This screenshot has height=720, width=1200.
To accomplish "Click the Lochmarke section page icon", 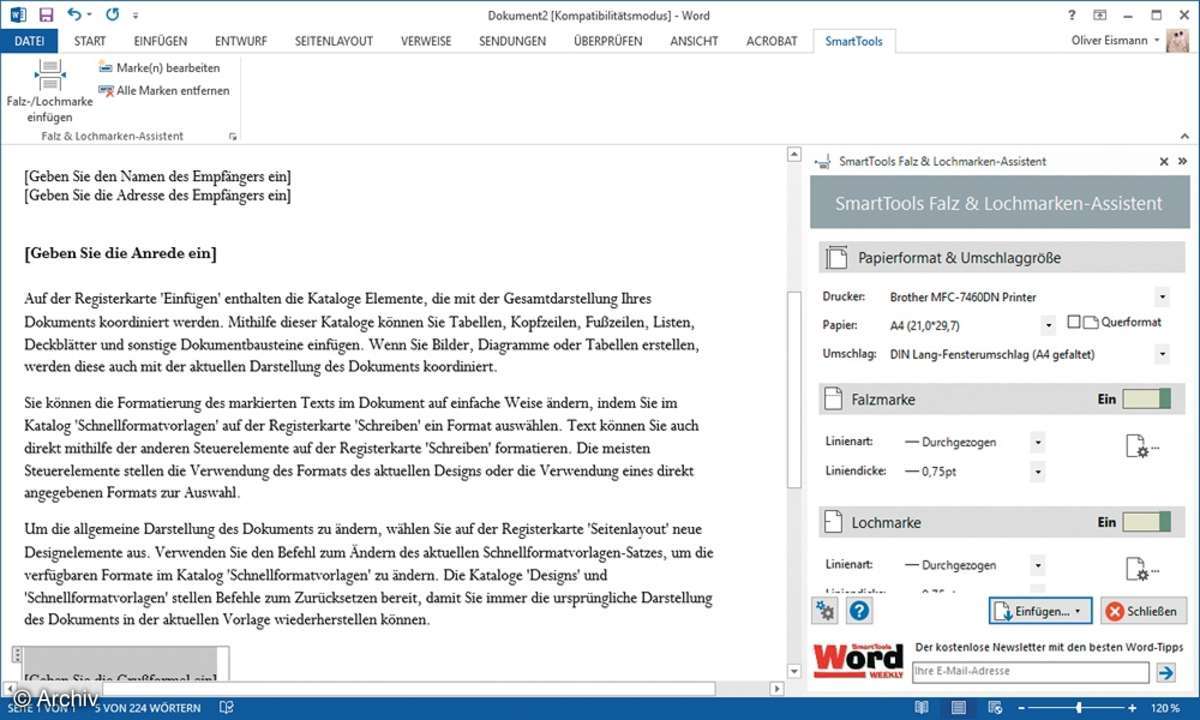I will coord(833,522).
